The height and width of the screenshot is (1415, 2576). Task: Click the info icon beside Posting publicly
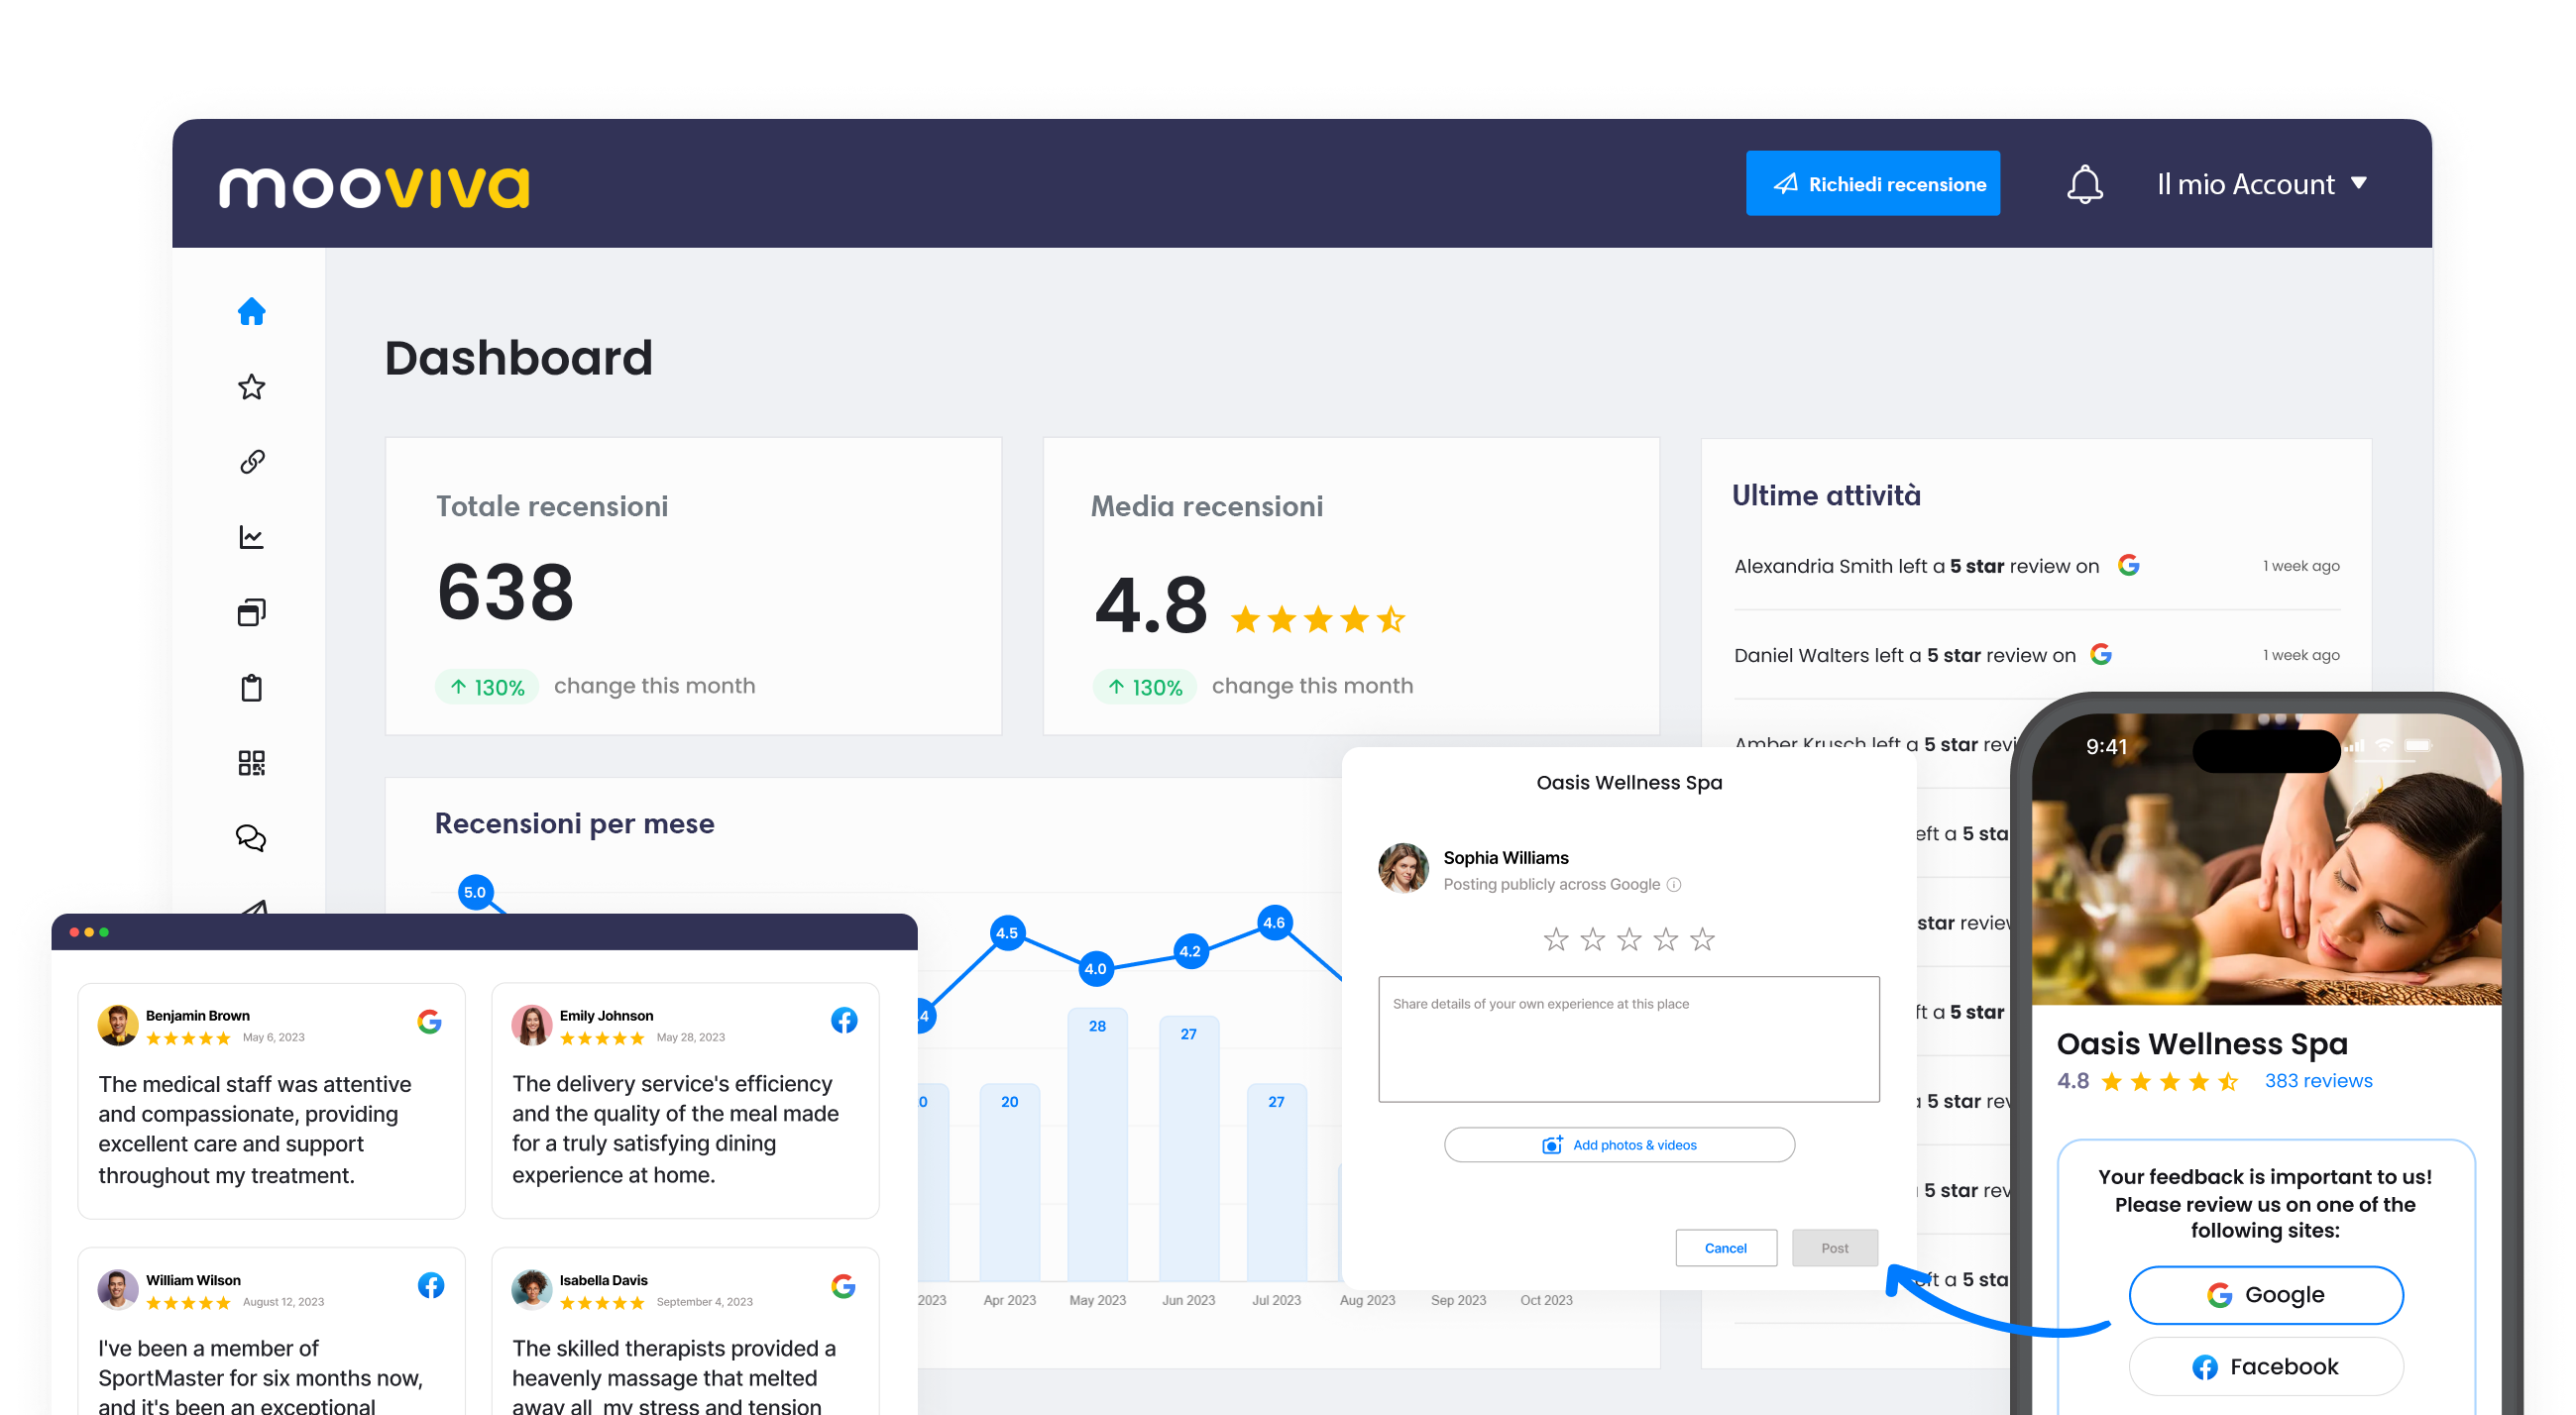1674,885
